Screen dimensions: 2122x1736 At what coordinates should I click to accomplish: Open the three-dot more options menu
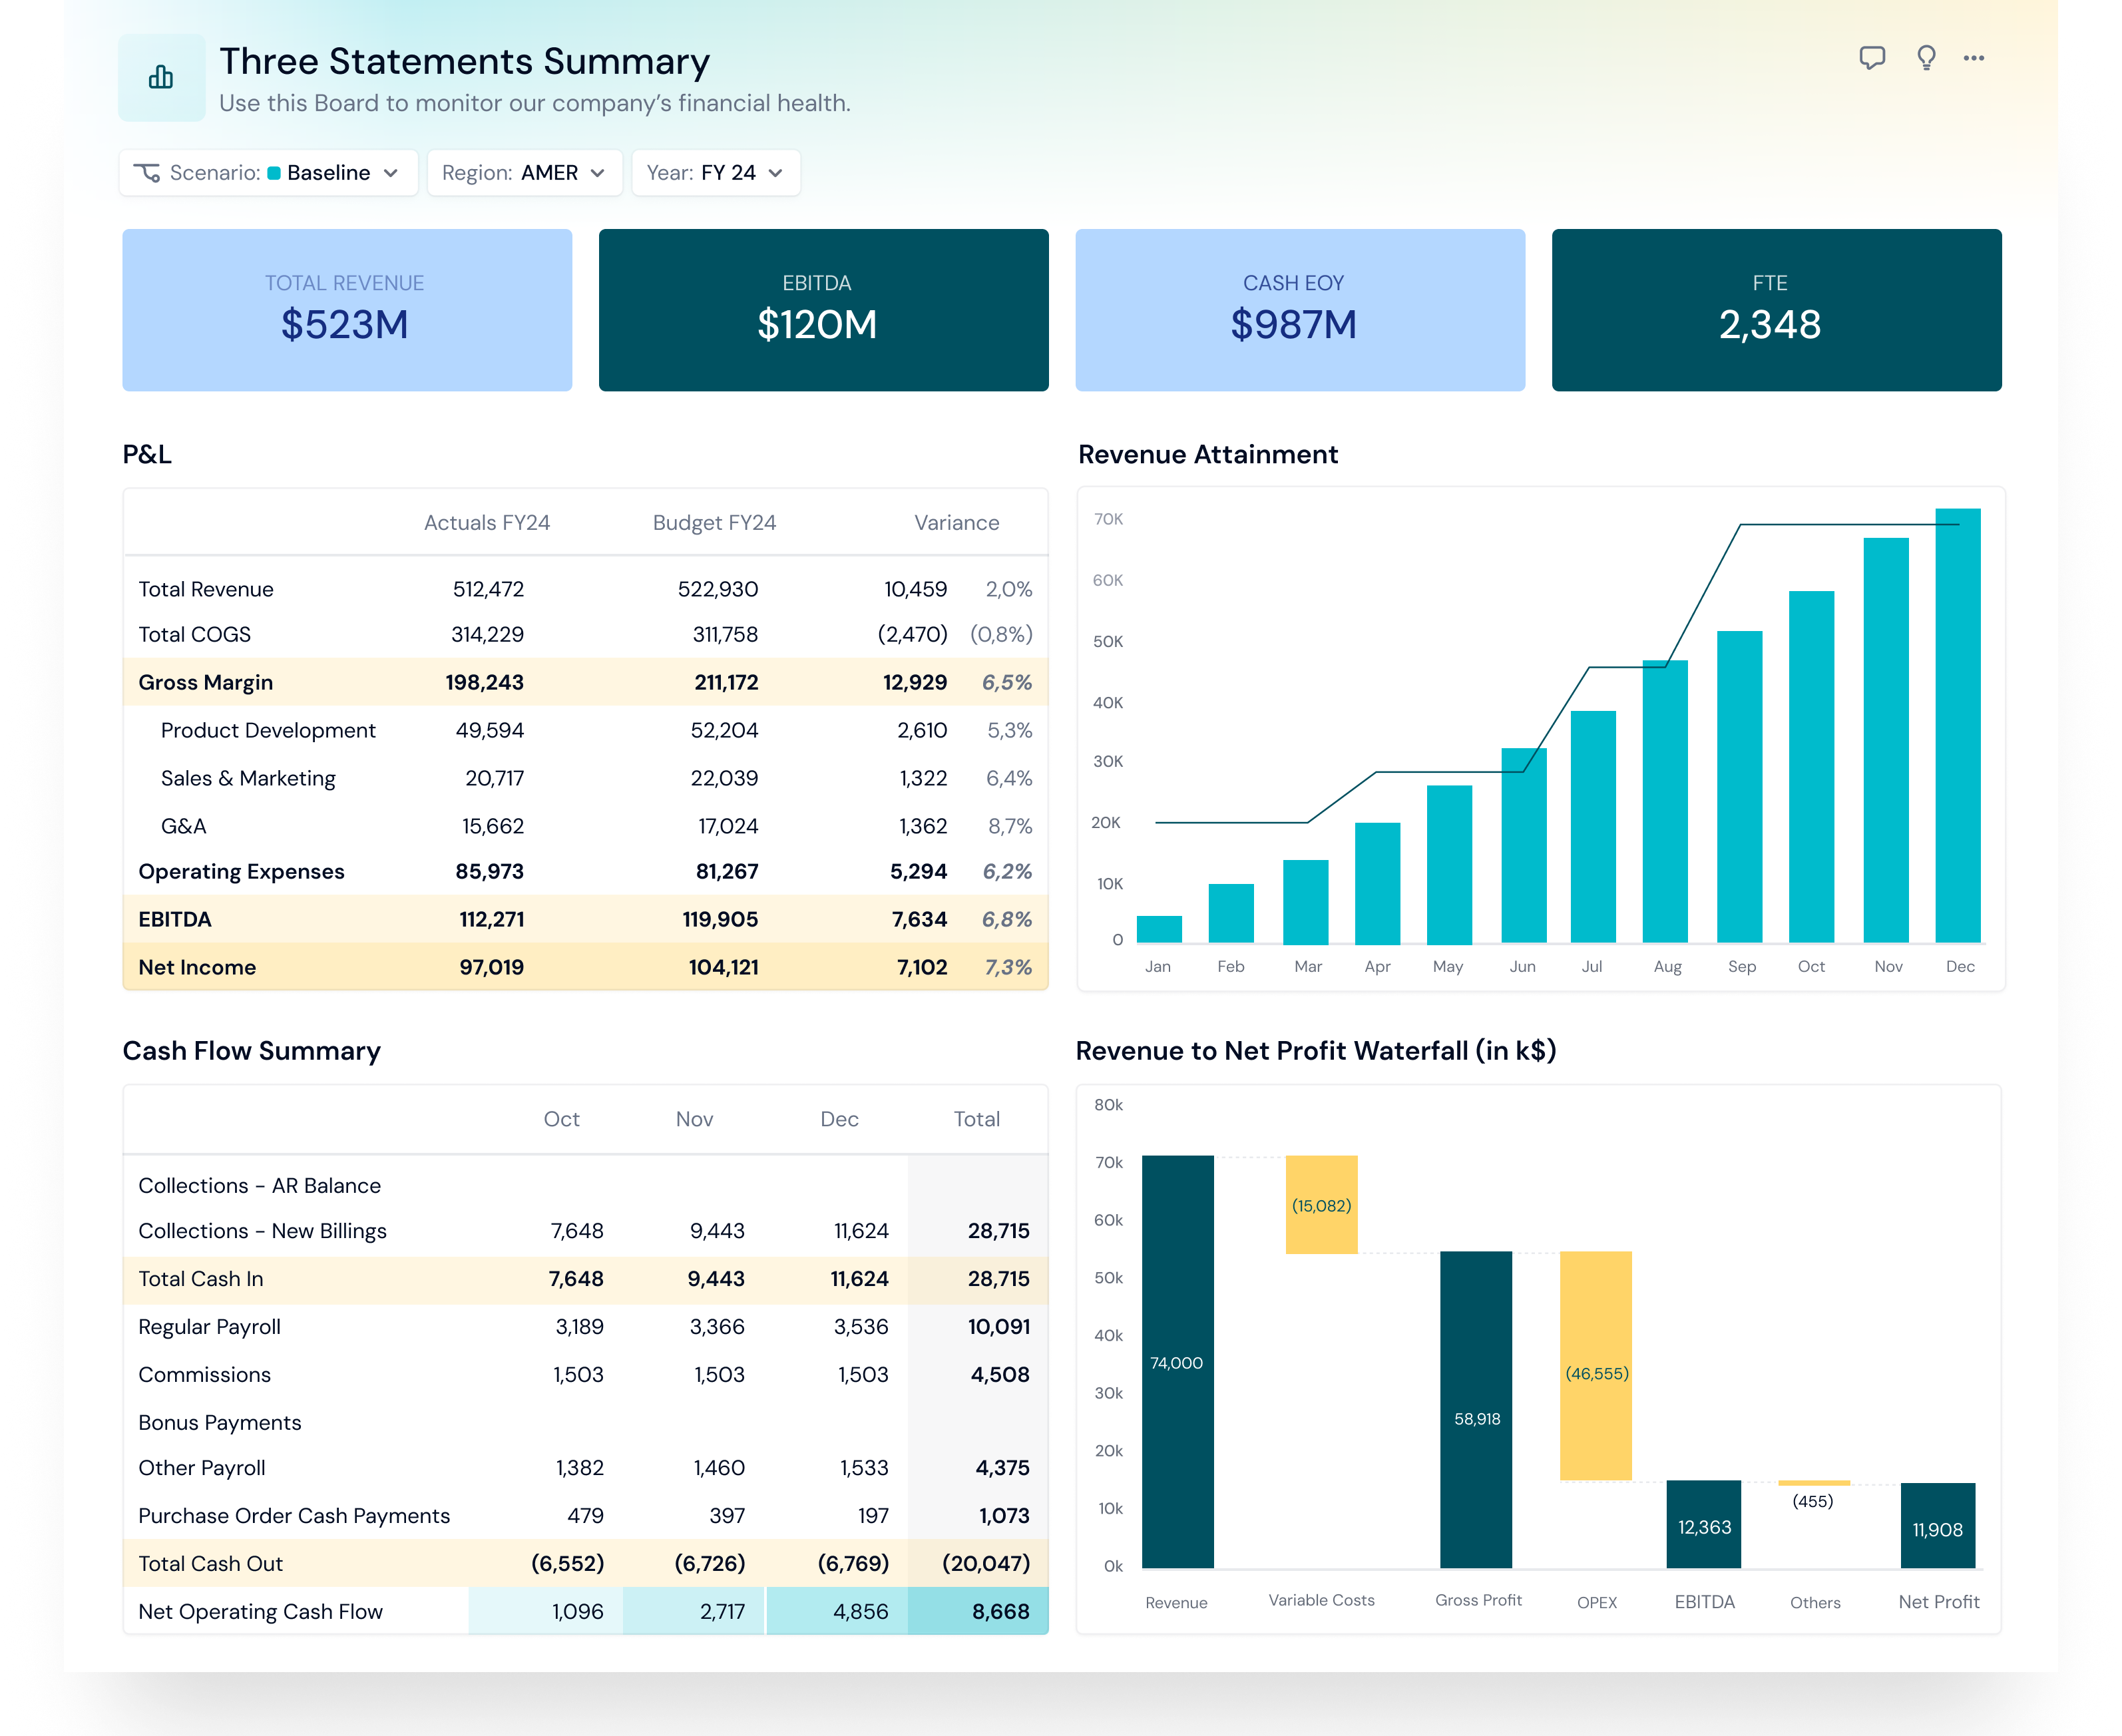(1974, 58)
